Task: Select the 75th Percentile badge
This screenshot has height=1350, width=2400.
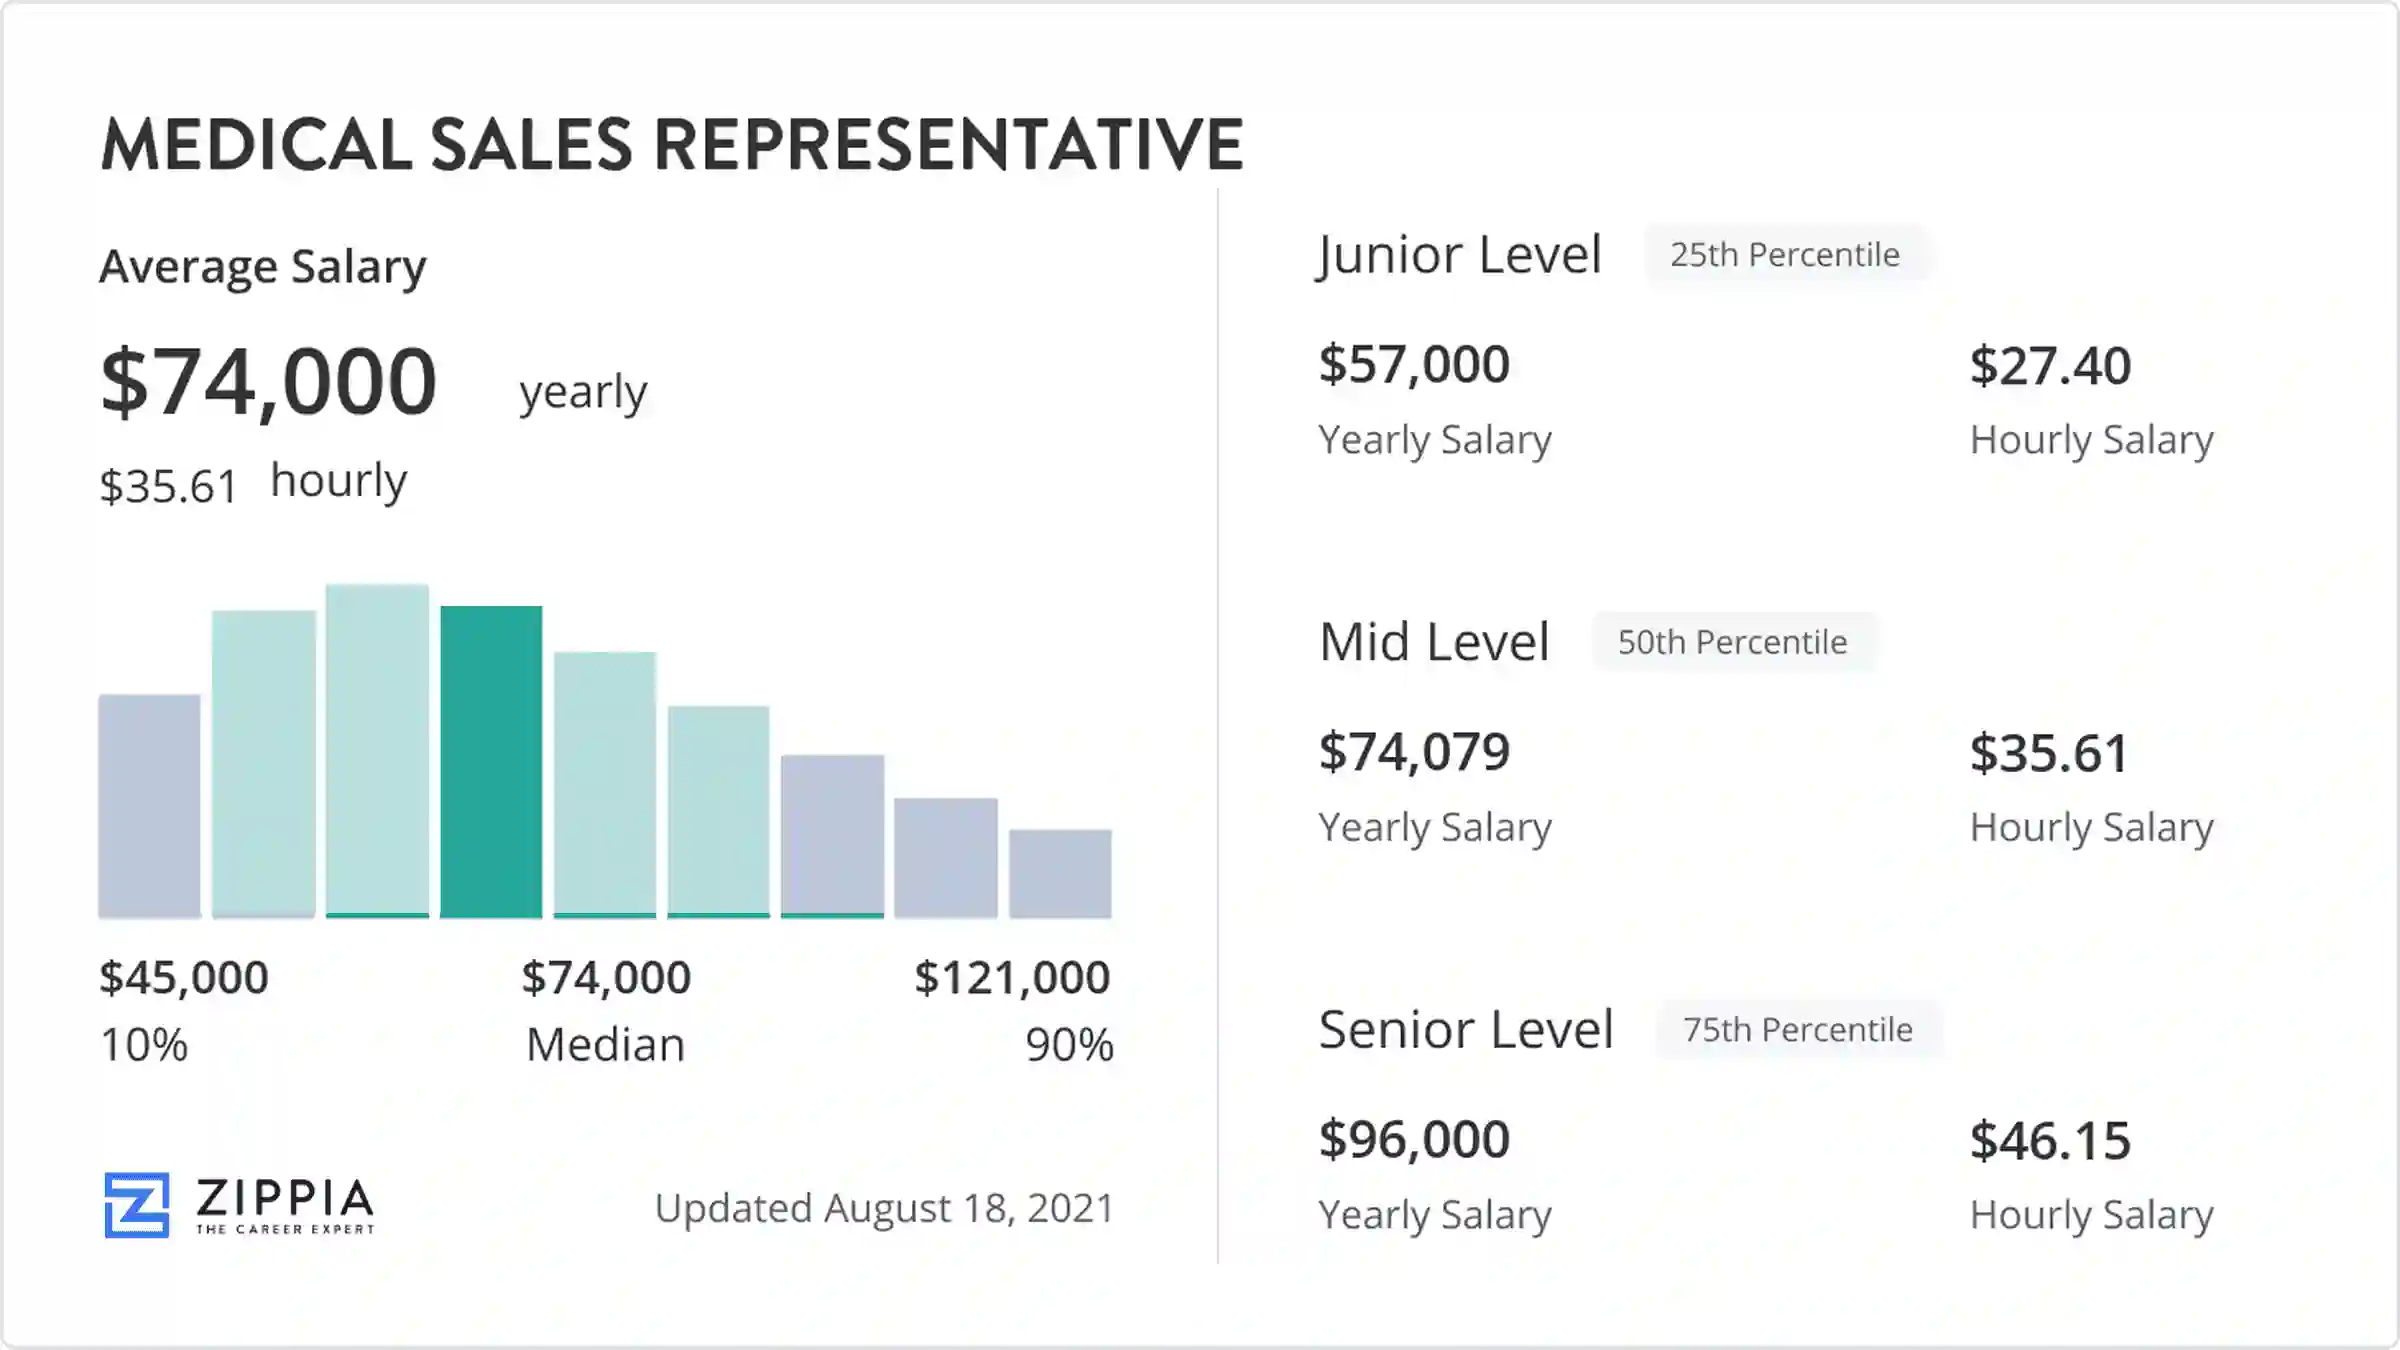Action: 1798,1030
